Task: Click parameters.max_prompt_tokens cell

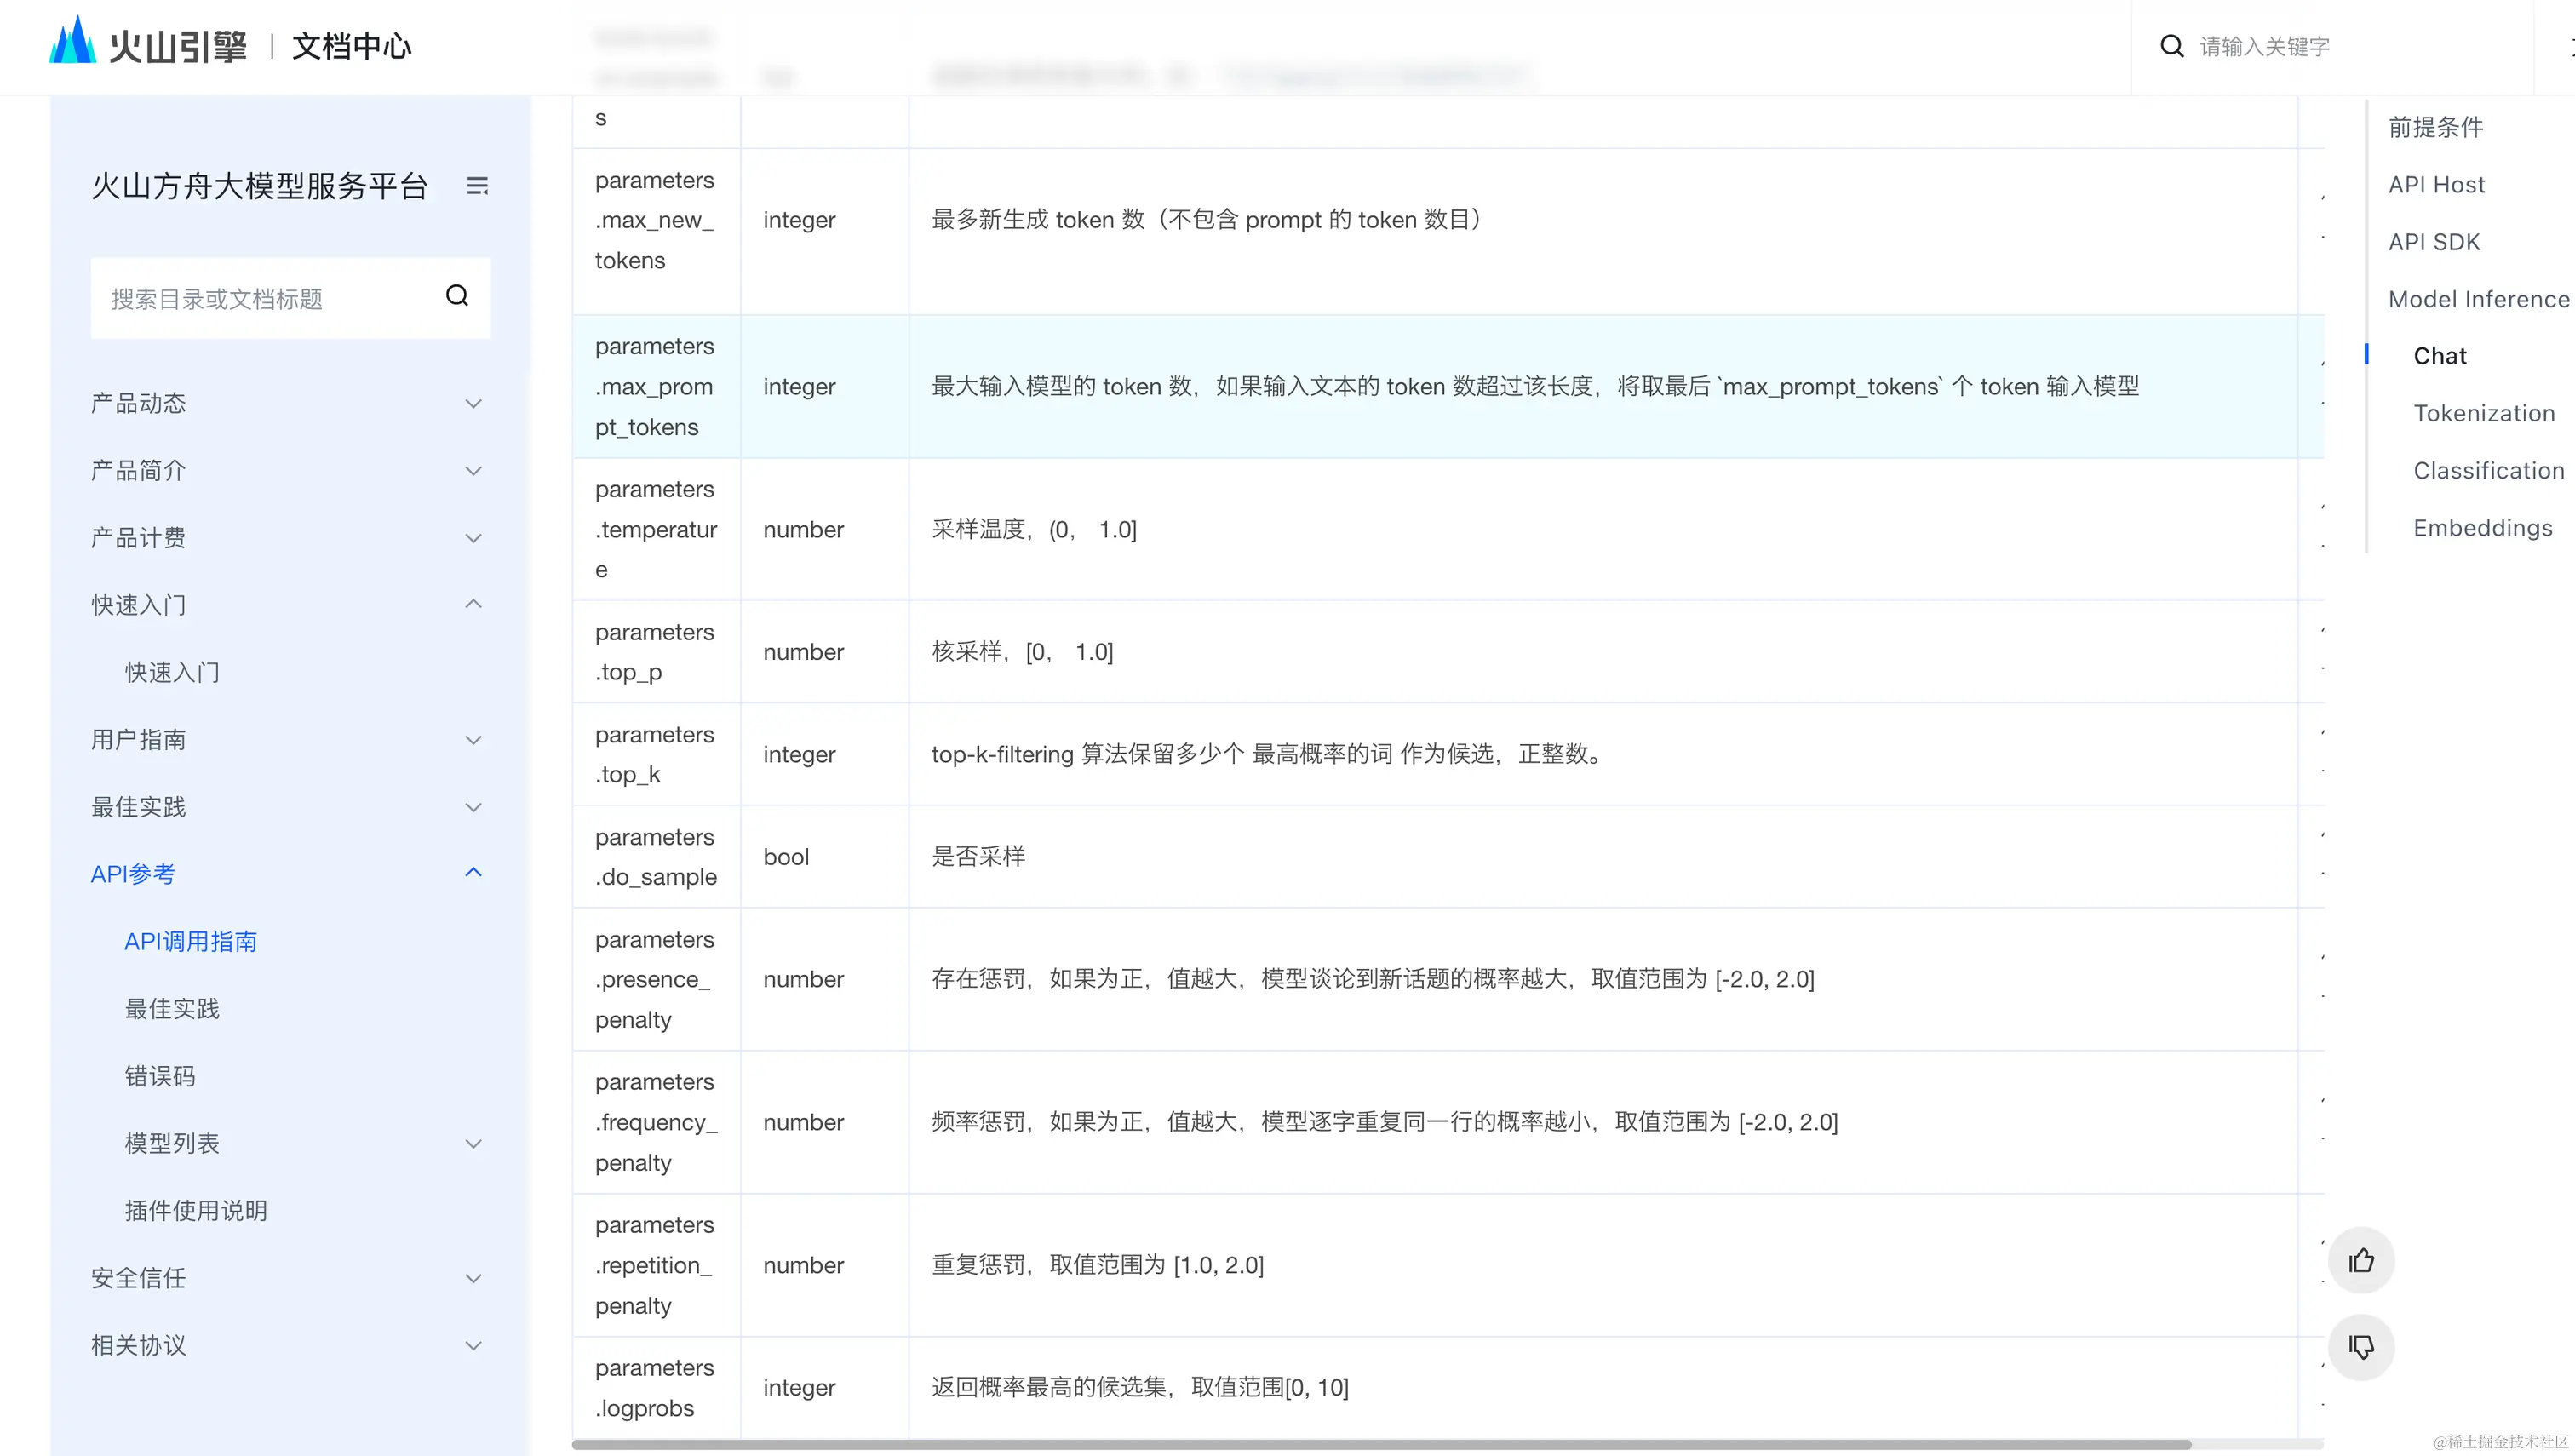Action: point(656,387)
